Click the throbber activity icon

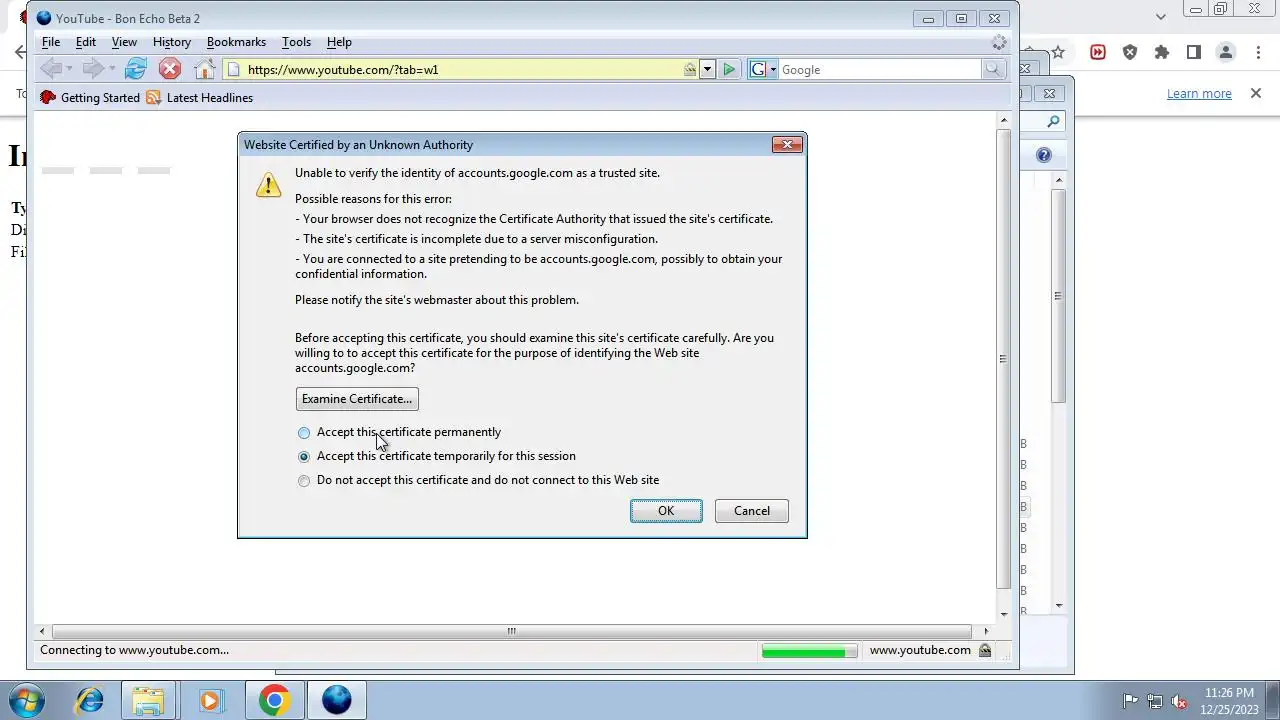(999, 42)
